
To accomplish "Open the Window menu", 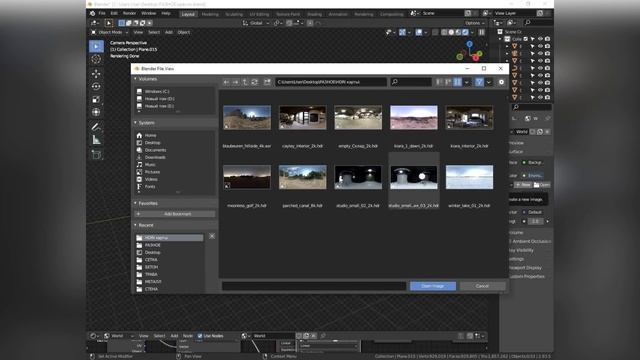I will tap(149, 13).
